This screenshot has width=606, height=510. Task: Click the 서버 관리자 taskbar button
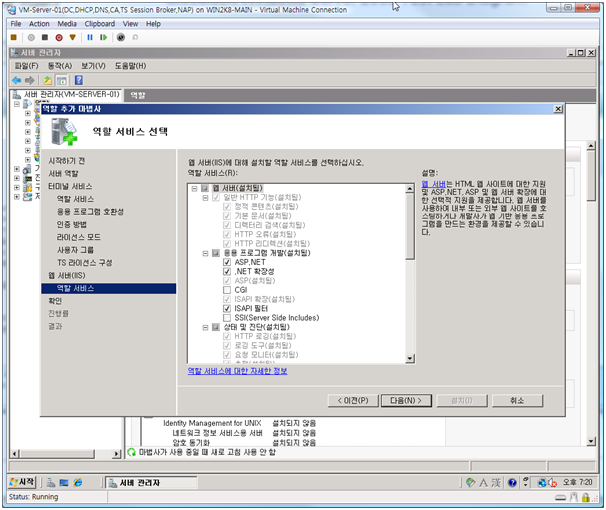151,483
